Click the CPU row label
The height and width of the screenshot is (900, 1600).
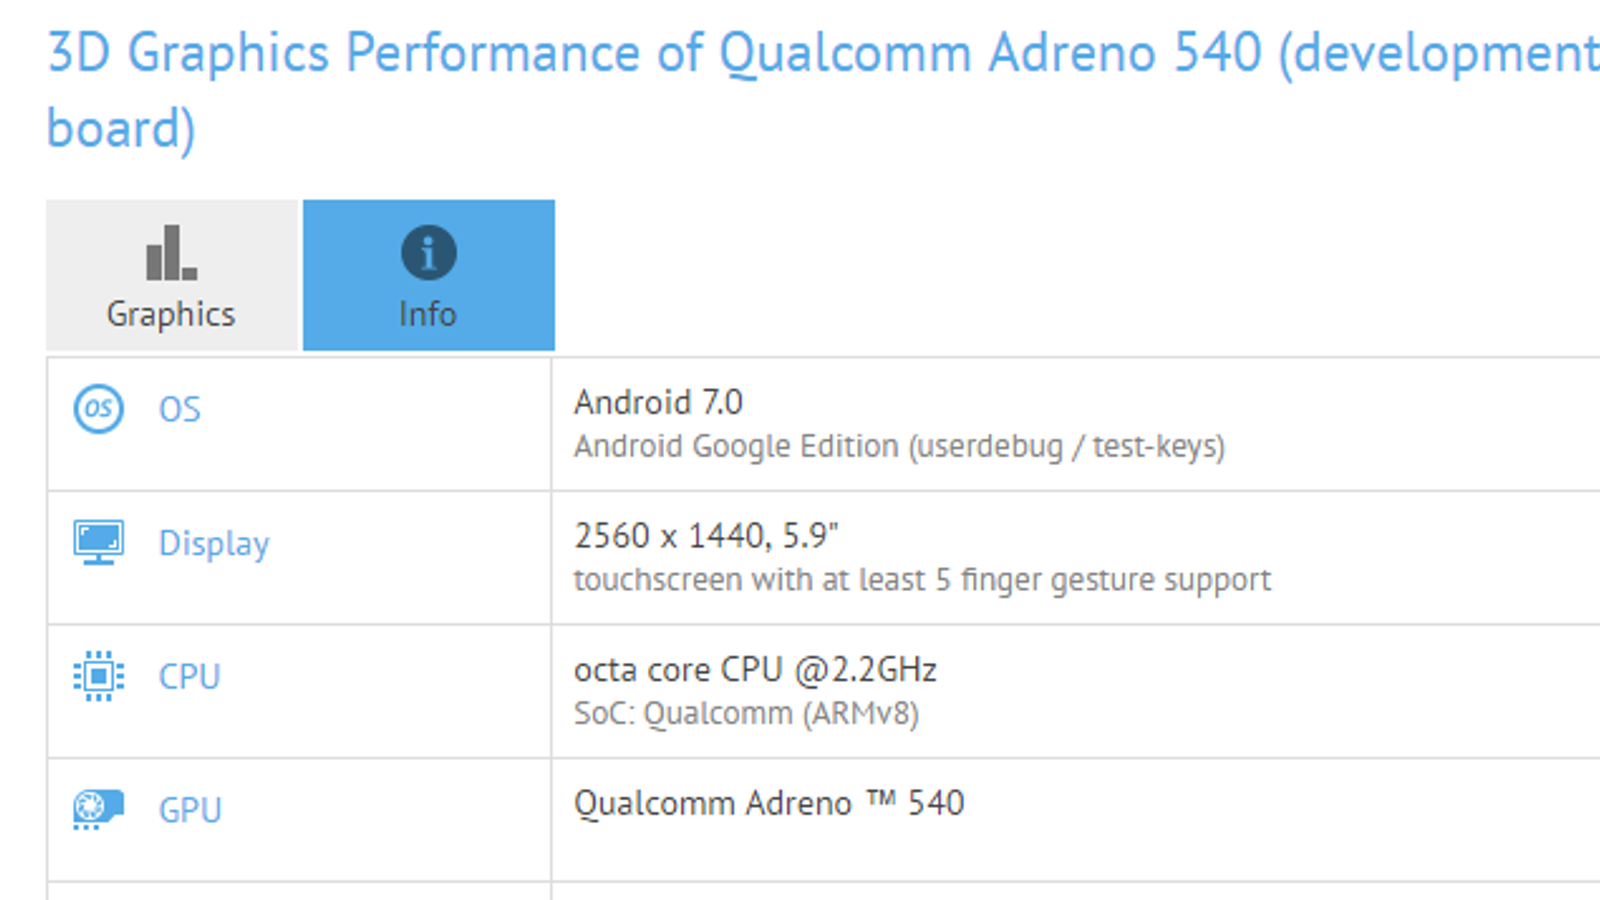click(x=189, y=677)
